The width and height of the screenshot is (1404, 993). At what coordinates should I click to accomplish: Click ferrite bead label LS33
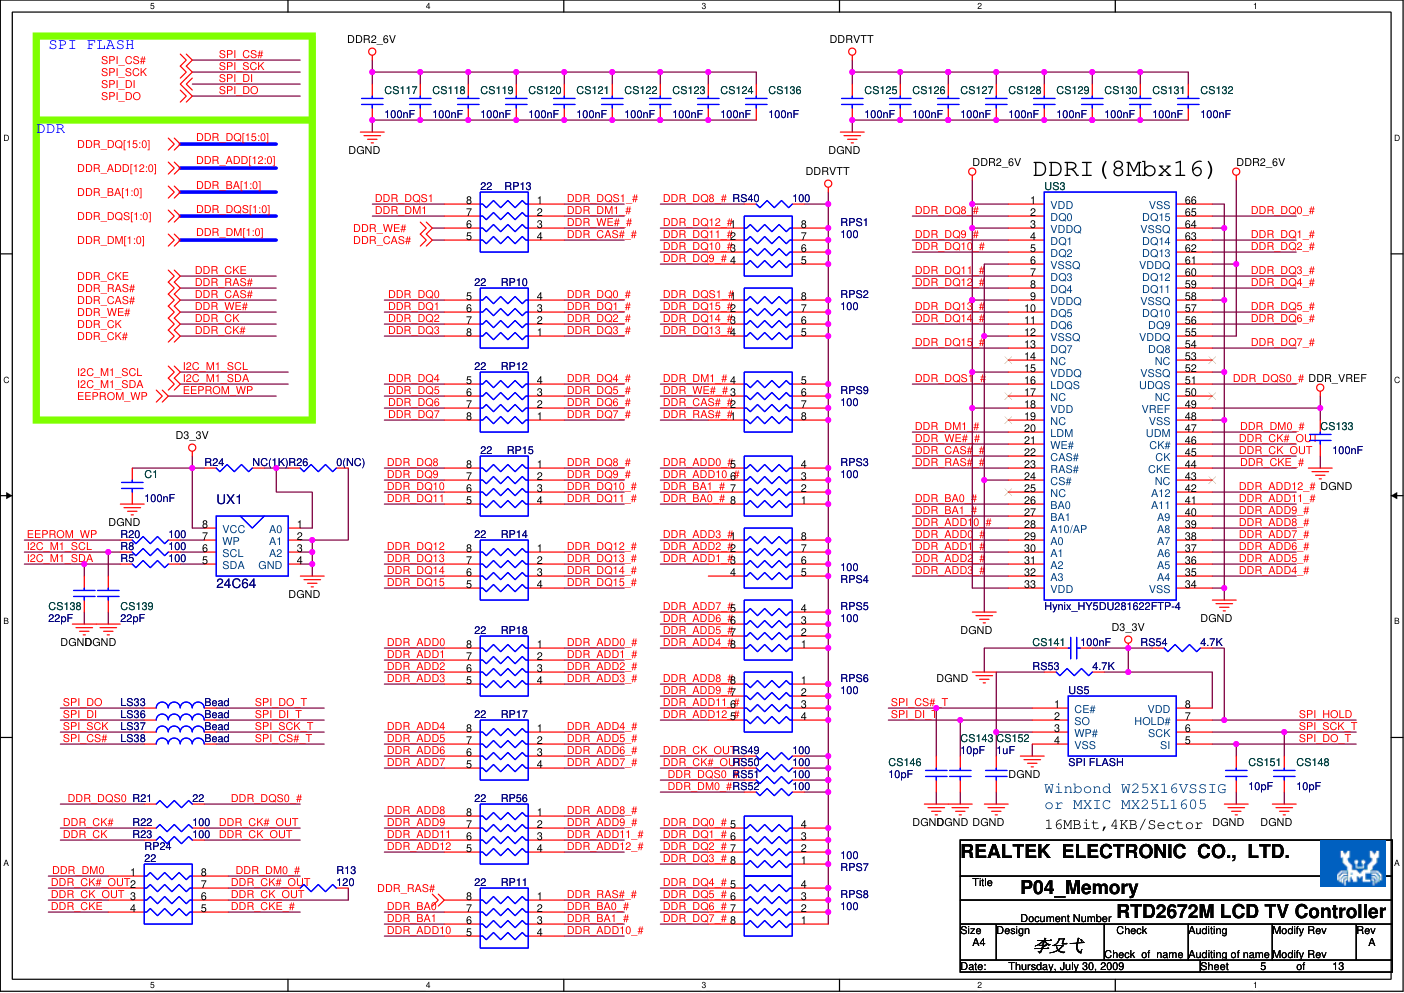pyautogui.click(x=133, y=702)
